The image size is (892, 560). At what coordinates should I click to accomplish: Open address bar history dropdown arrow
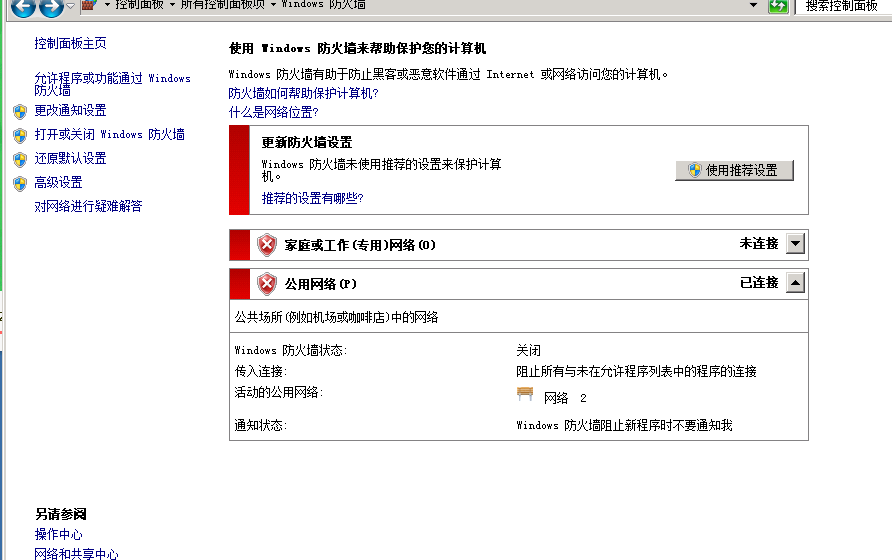753,5
